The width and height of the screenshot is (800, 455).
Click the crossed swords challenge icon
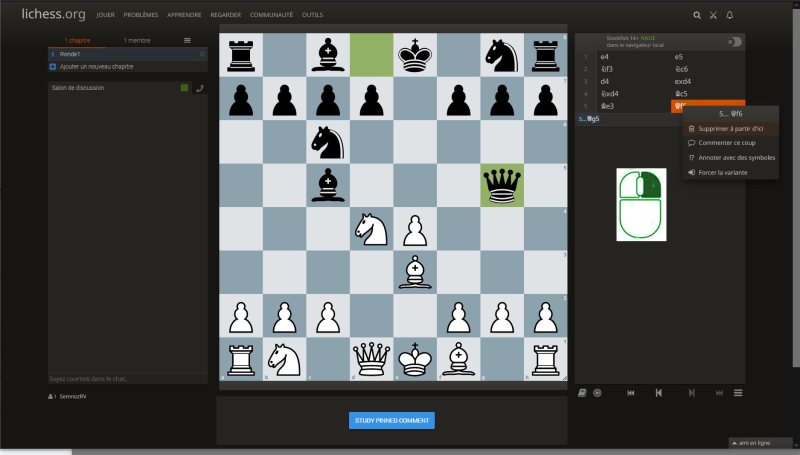click(x=713, y=16)
